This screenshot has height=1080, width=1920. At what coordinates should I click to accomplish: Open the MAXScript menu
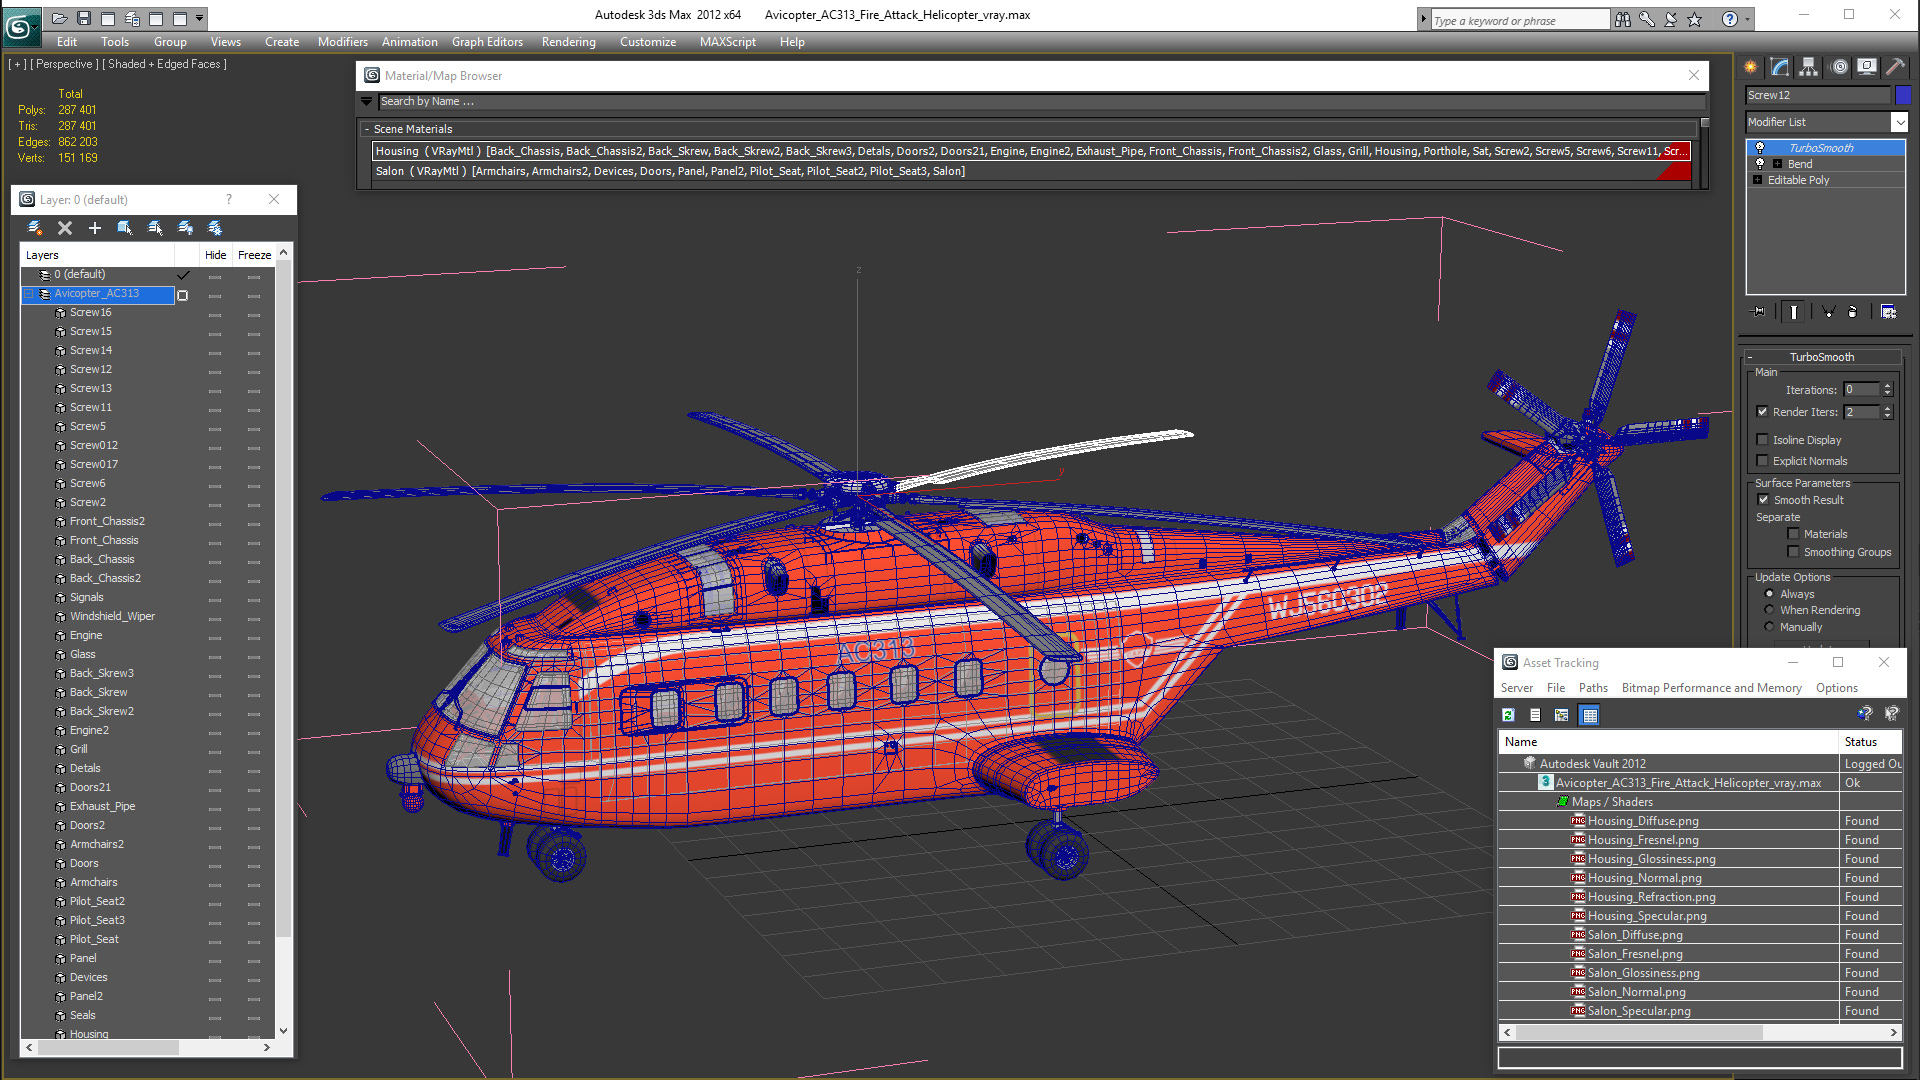tap(727, 42)
